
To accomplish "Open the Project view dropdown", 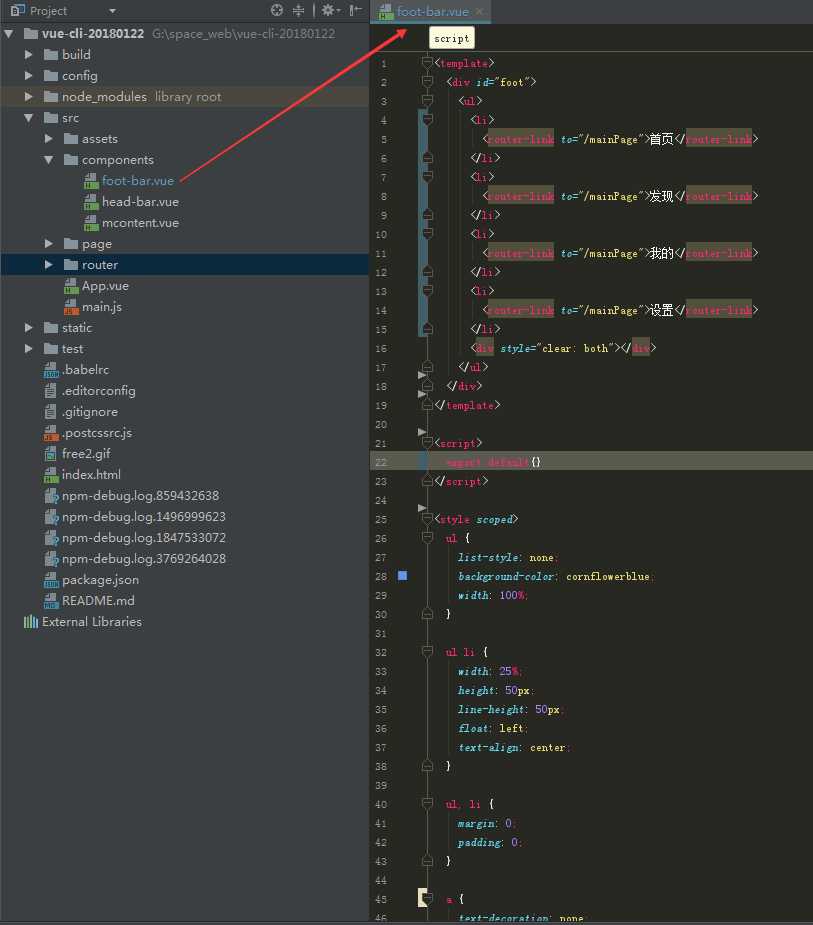I will (112, 11).
